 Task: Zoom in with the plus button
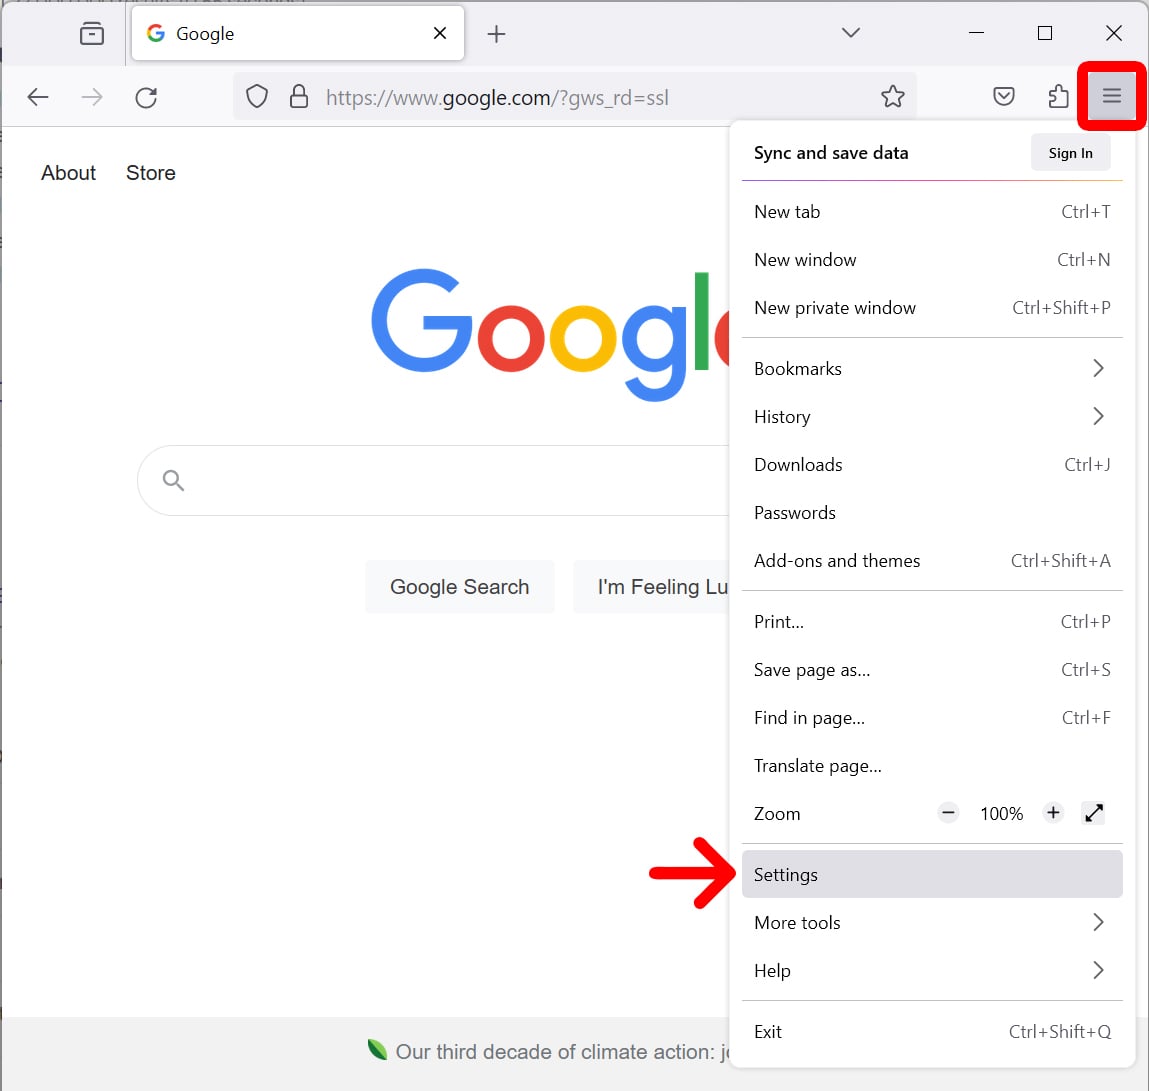click(1052, 813)
